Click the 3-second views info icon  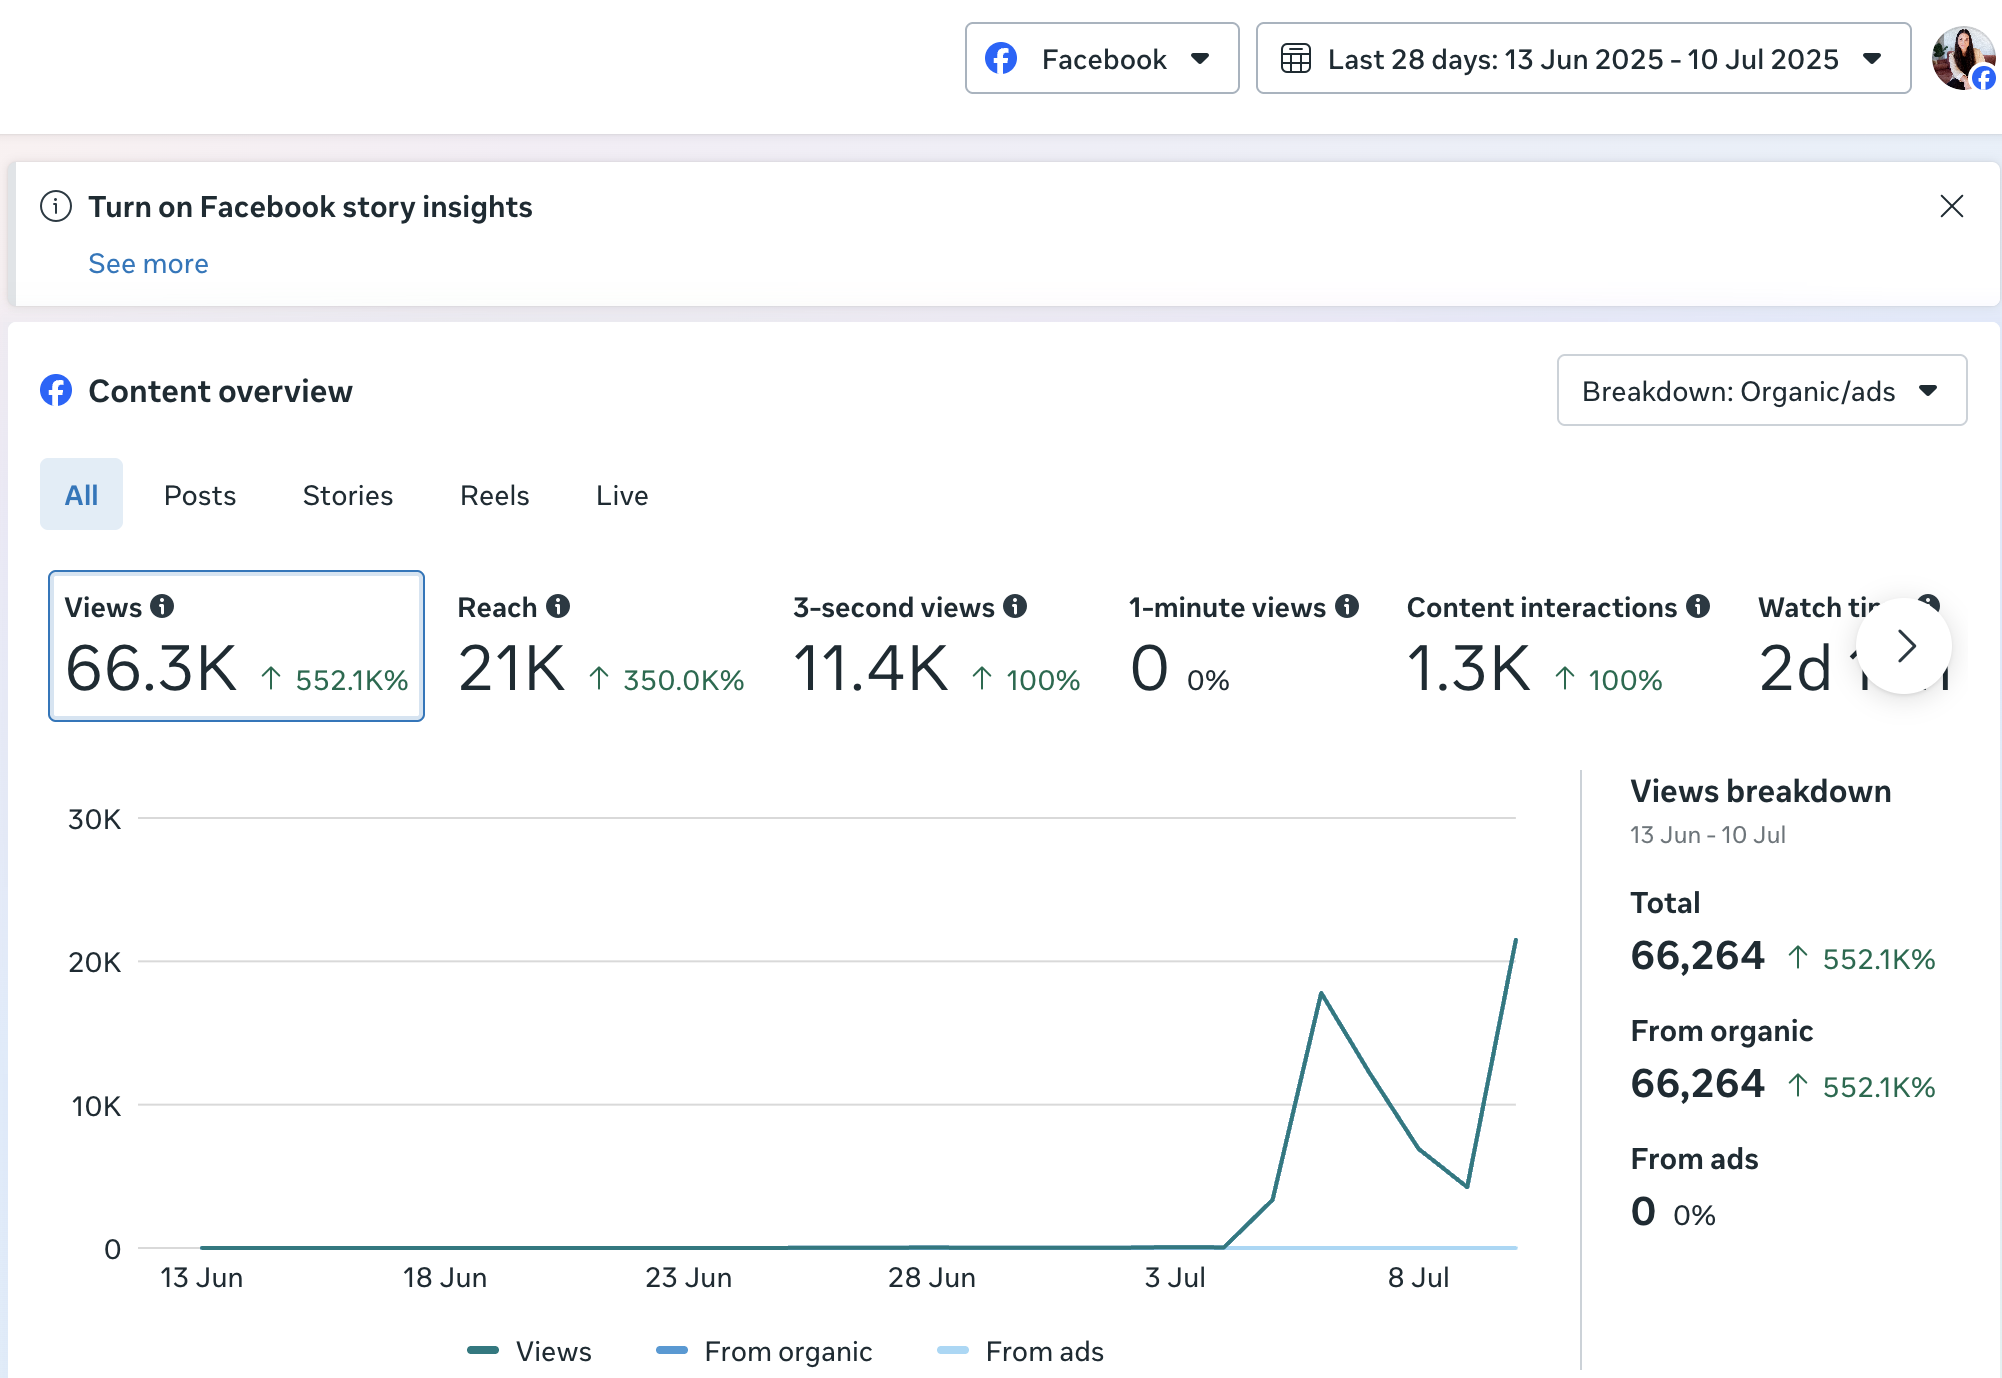point(1015,606)
